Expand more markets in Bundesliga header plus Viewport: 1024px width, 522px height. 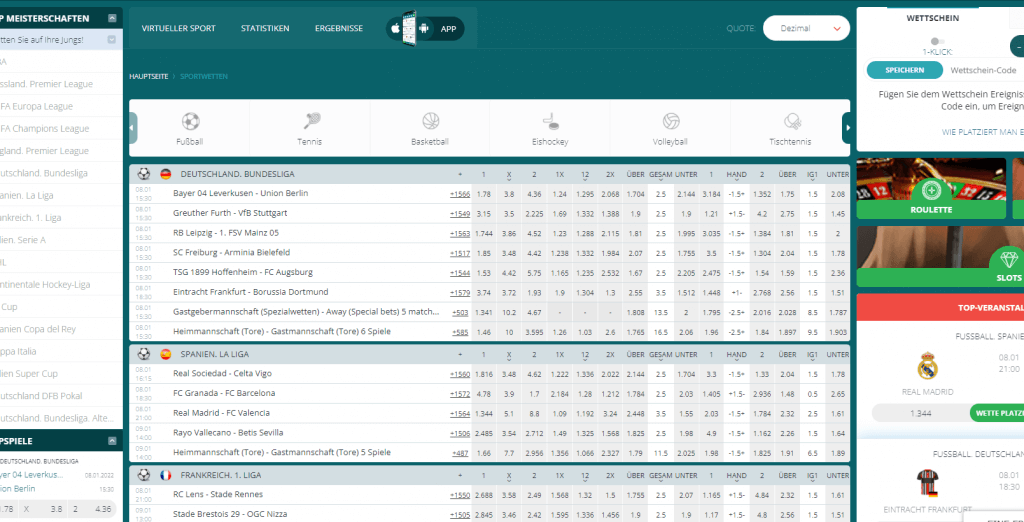[x=460, y=174]
